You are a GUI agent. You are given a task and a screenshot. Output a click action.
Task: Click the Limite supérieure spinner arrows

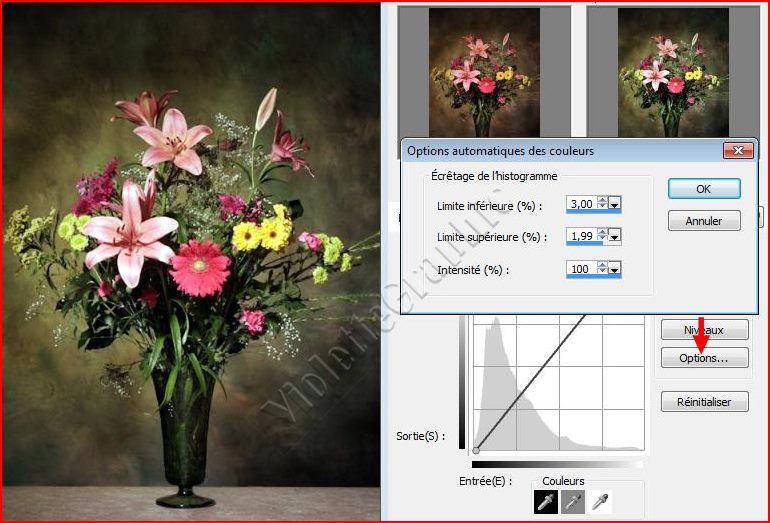(x=602, y=237)
